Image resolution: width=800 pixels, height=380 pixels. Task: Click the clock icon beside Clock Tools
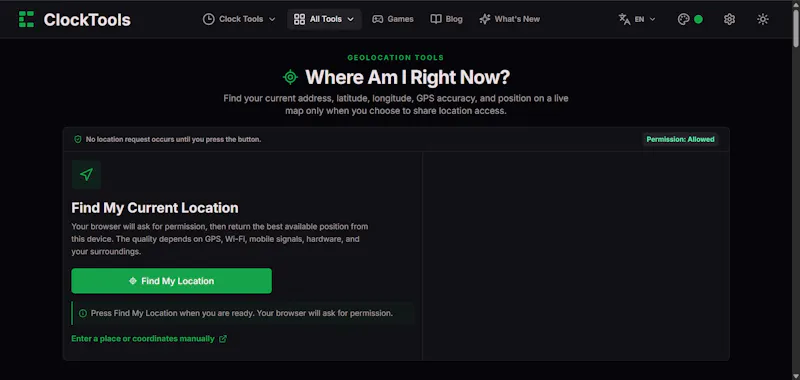[208, 19]
